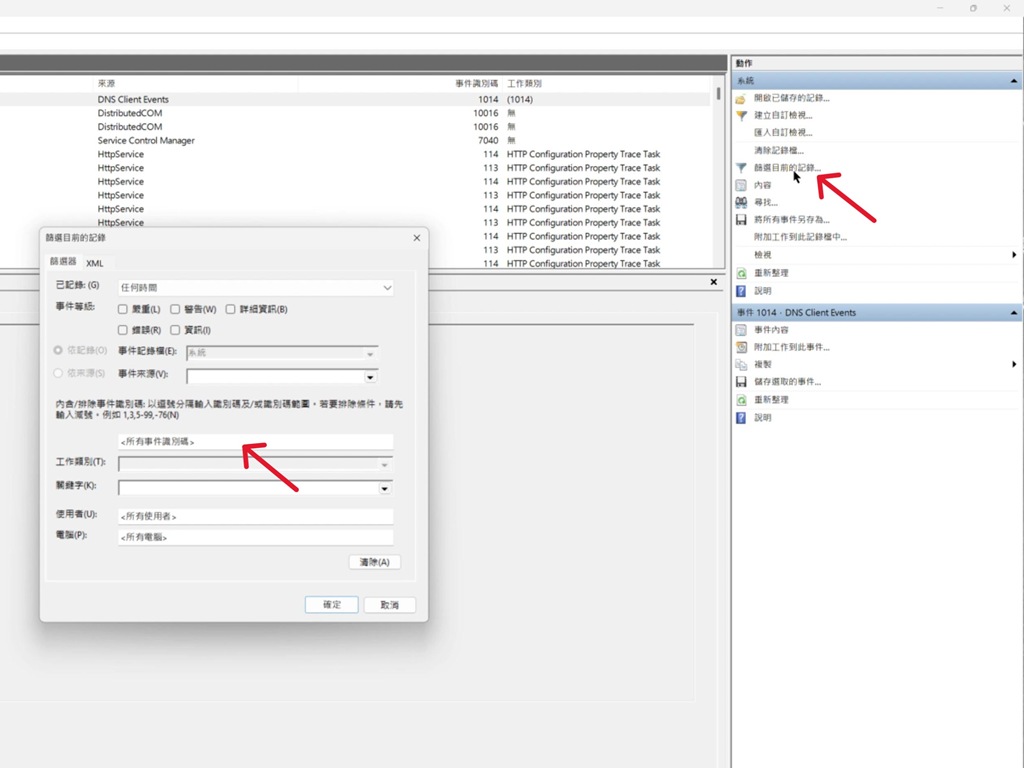Confirm the filter with 確定 button
The height and width of the screenshot is (768, 1024).
[332, 605]
